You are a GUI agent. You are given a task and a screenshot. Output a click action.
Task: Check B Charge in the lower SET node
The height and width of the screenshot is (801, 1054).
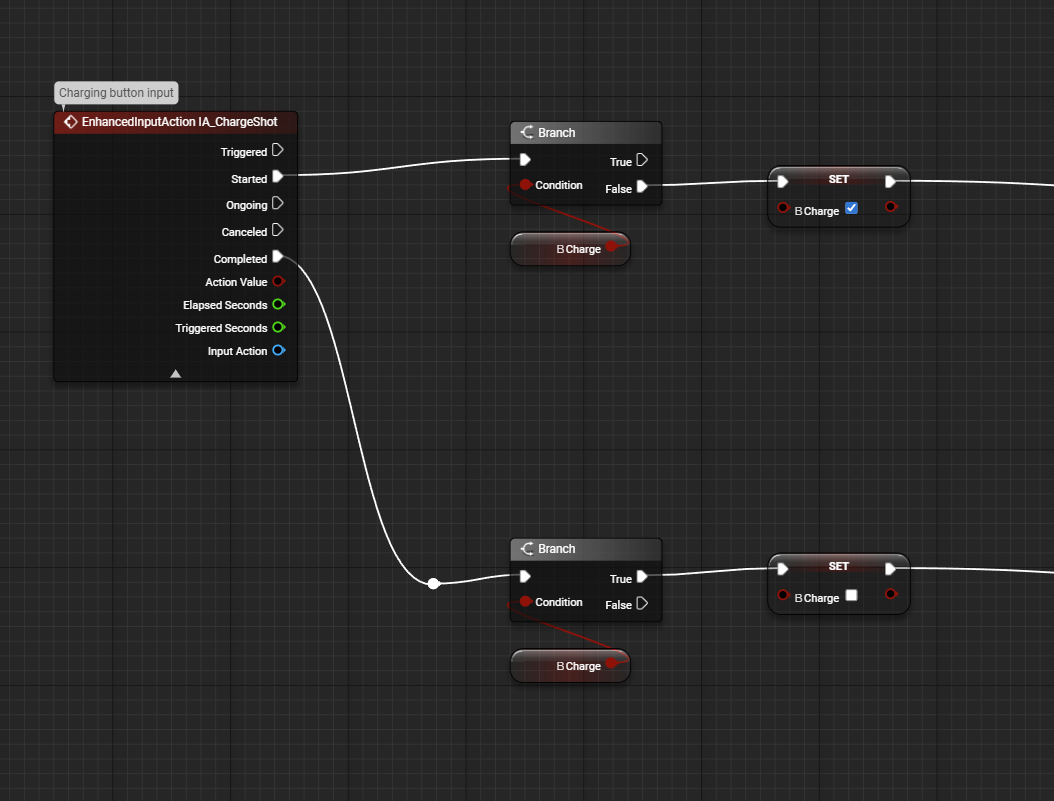(852, 595)
